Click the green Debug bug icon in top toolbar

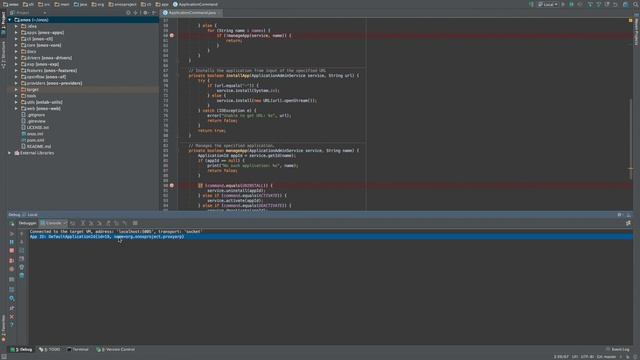pos(571,4)
